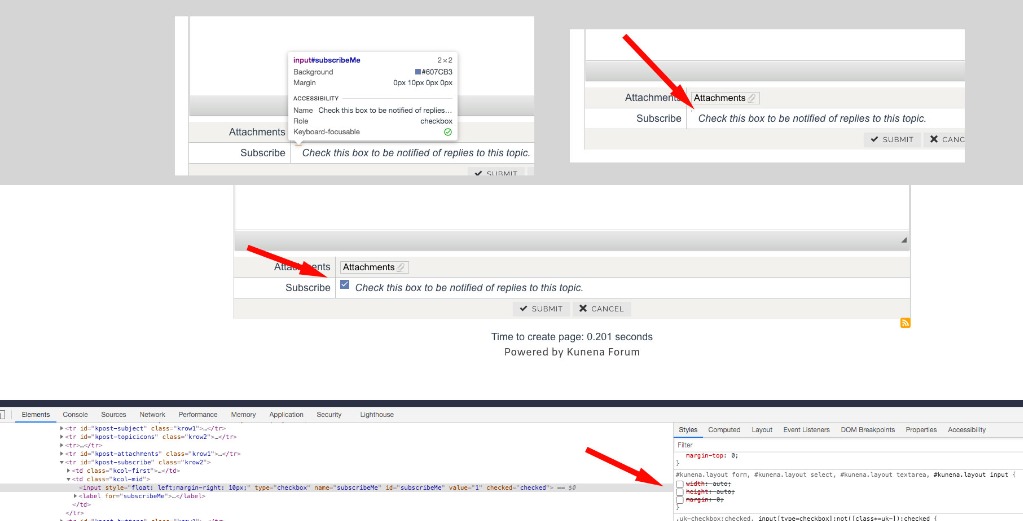This screenshot has height=521, width=1023.
Task: Switch to the Event Listeners tab
Action: [x=806, y=430]
